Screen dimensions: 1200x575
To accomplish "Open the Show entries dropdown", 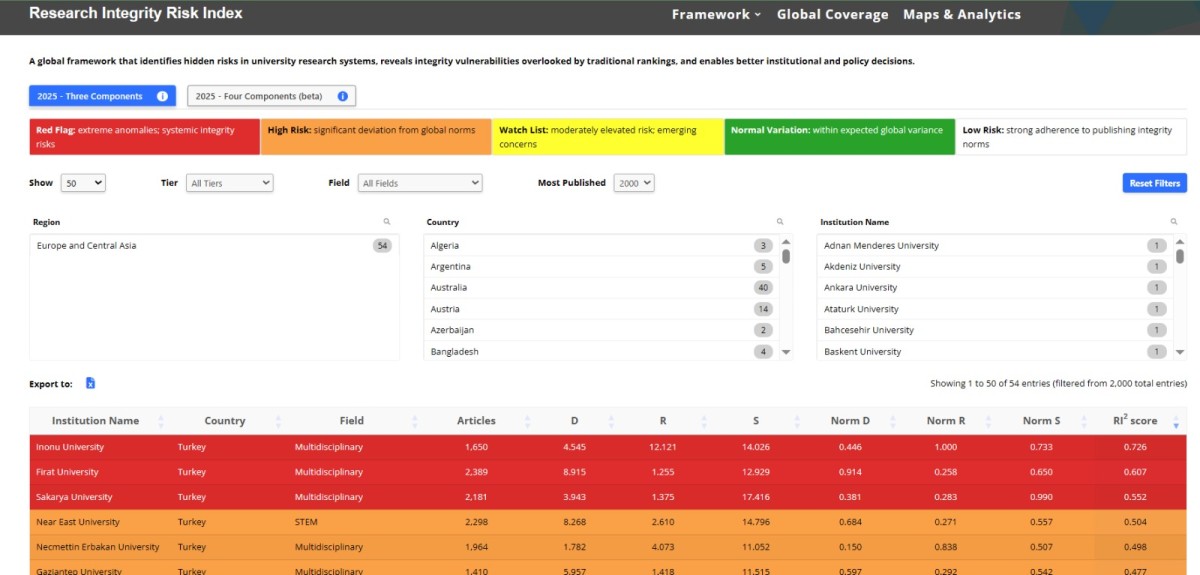I will tap(82, 184).
